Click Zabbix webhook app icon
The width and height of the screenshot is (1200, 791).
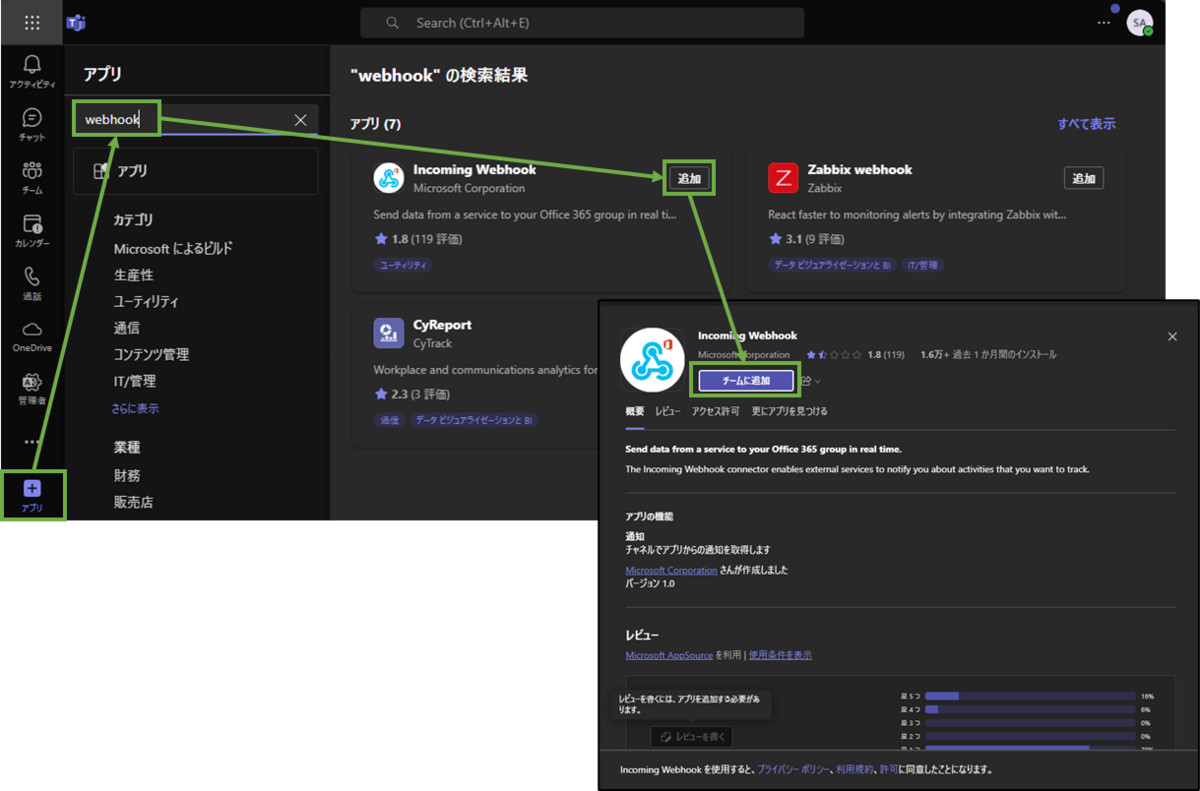[783, 178]
